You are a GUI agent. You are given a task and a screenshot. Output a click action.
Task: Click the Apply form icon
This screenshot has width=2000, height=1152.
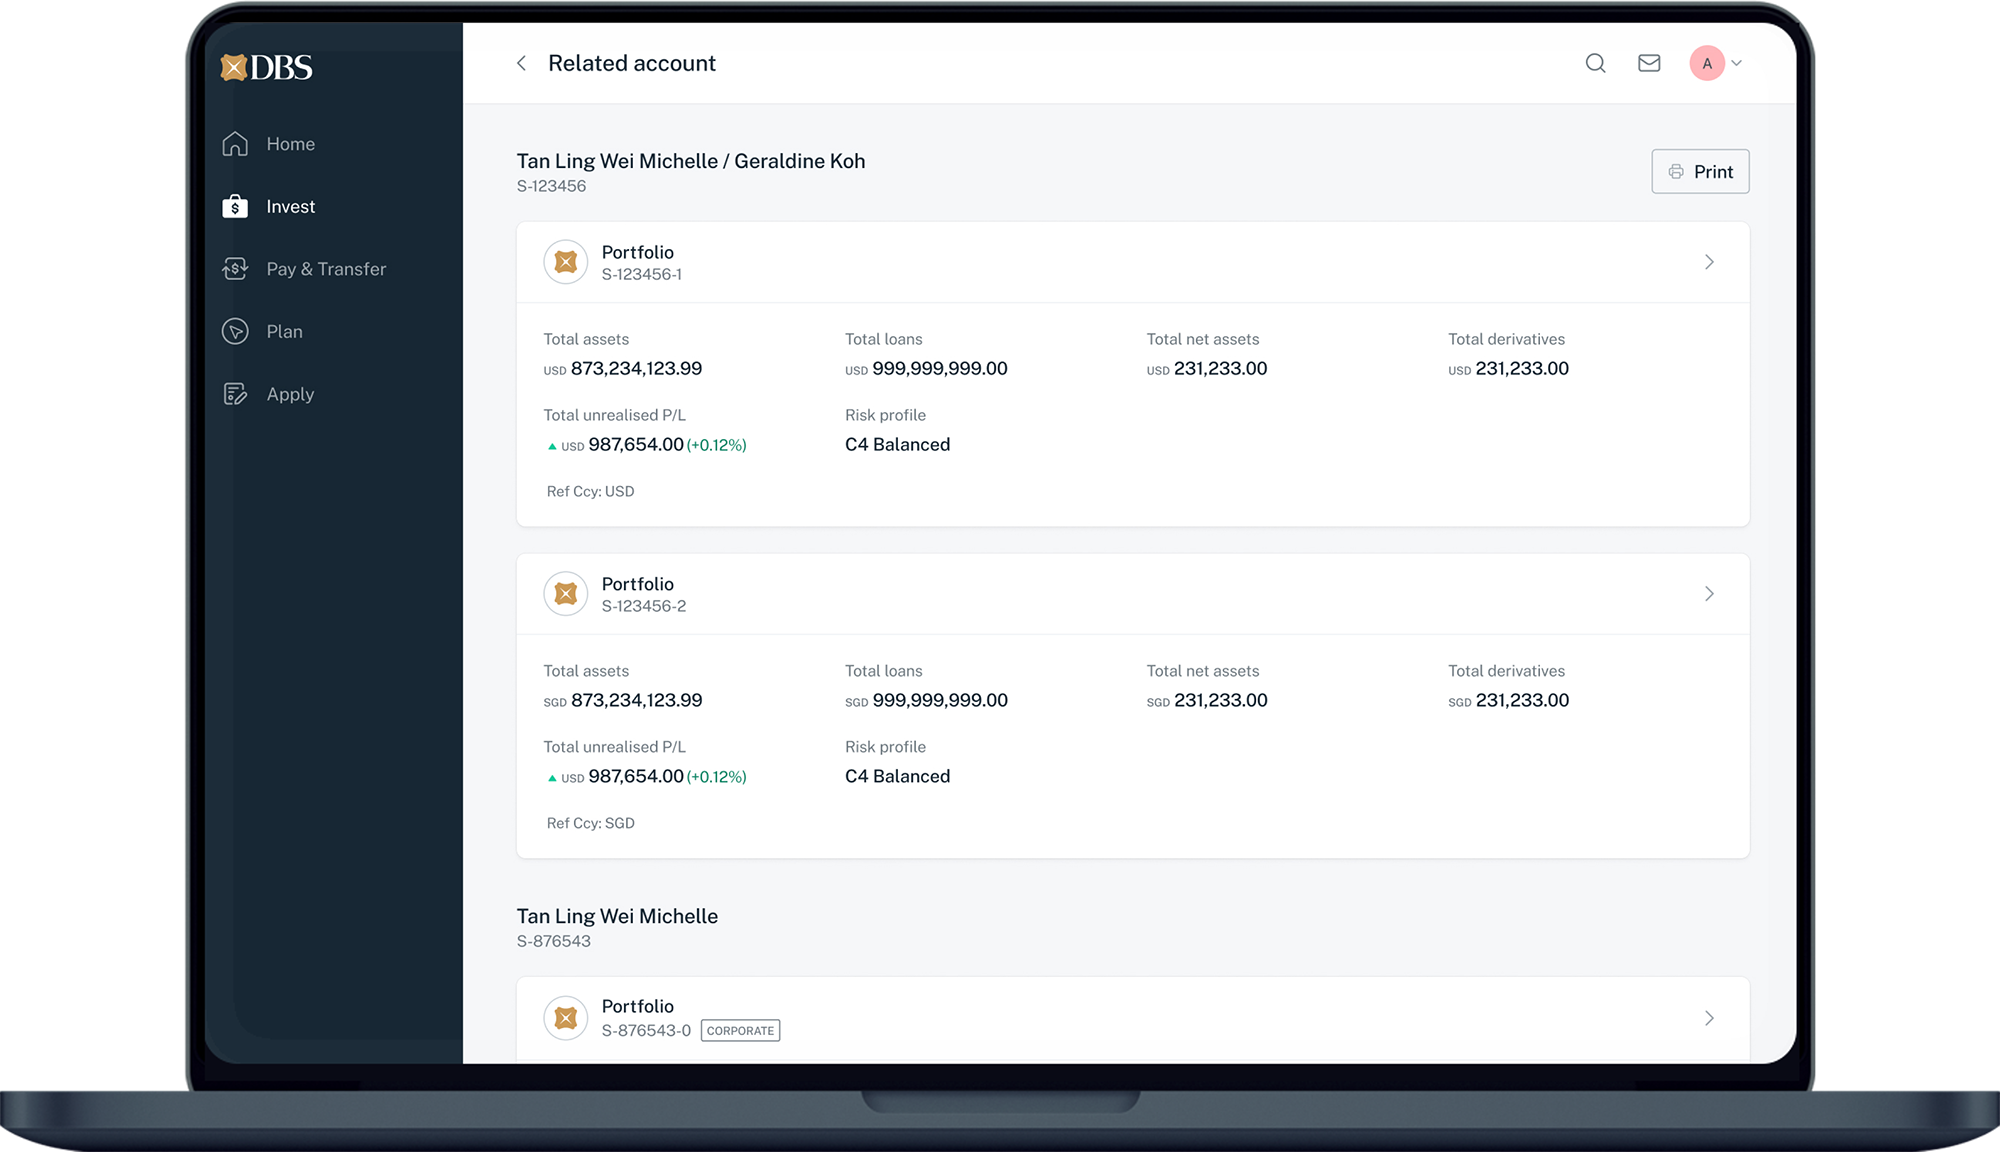point(235,394)
